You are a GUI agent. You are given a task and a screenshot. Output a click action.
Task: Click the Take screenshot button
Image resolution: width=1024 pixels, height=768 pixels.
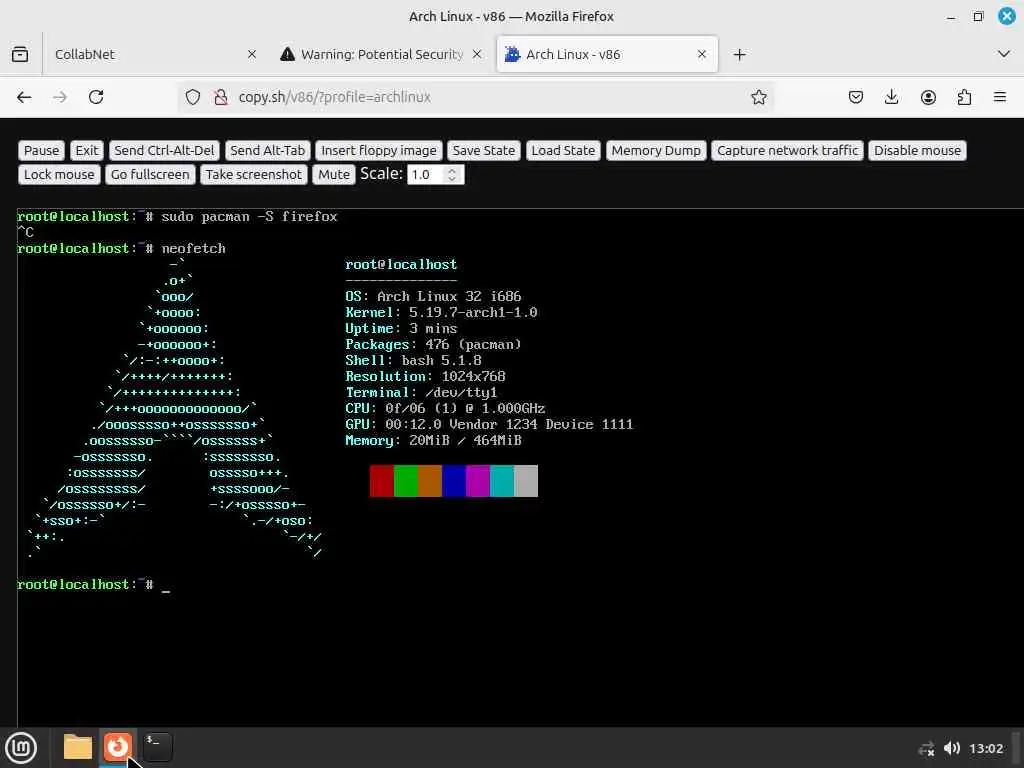pyautogui.click(x=253, y=175)
